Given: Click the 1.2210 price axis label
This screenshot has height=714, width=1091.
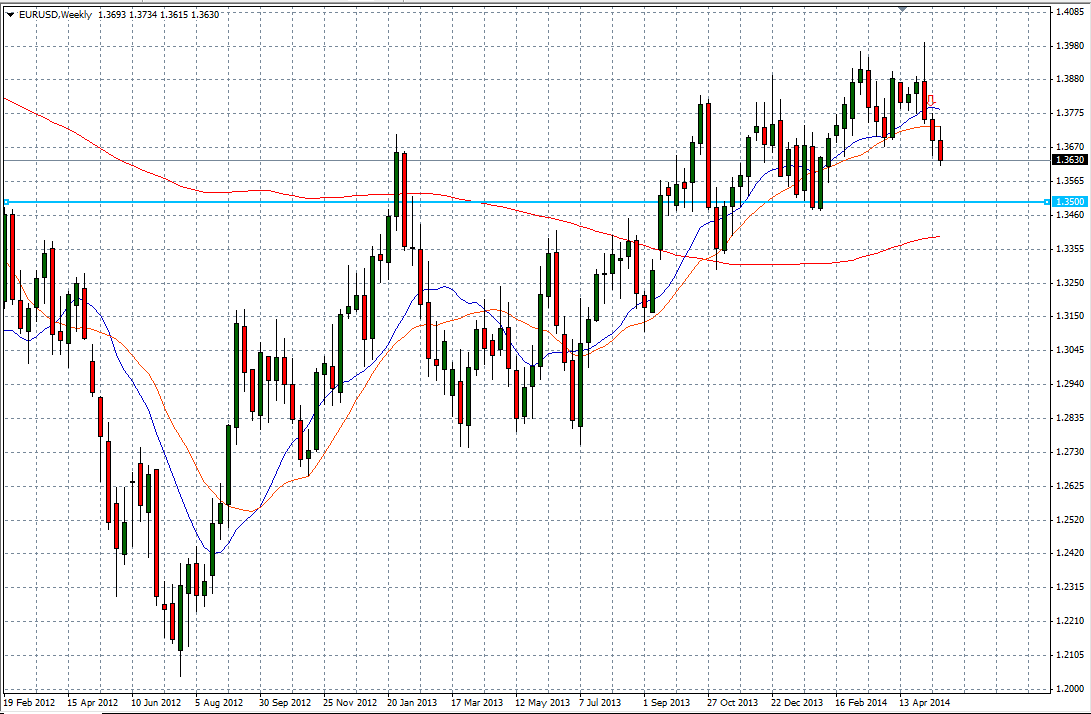Looking at the screenshot, I should click(1070, 621).
